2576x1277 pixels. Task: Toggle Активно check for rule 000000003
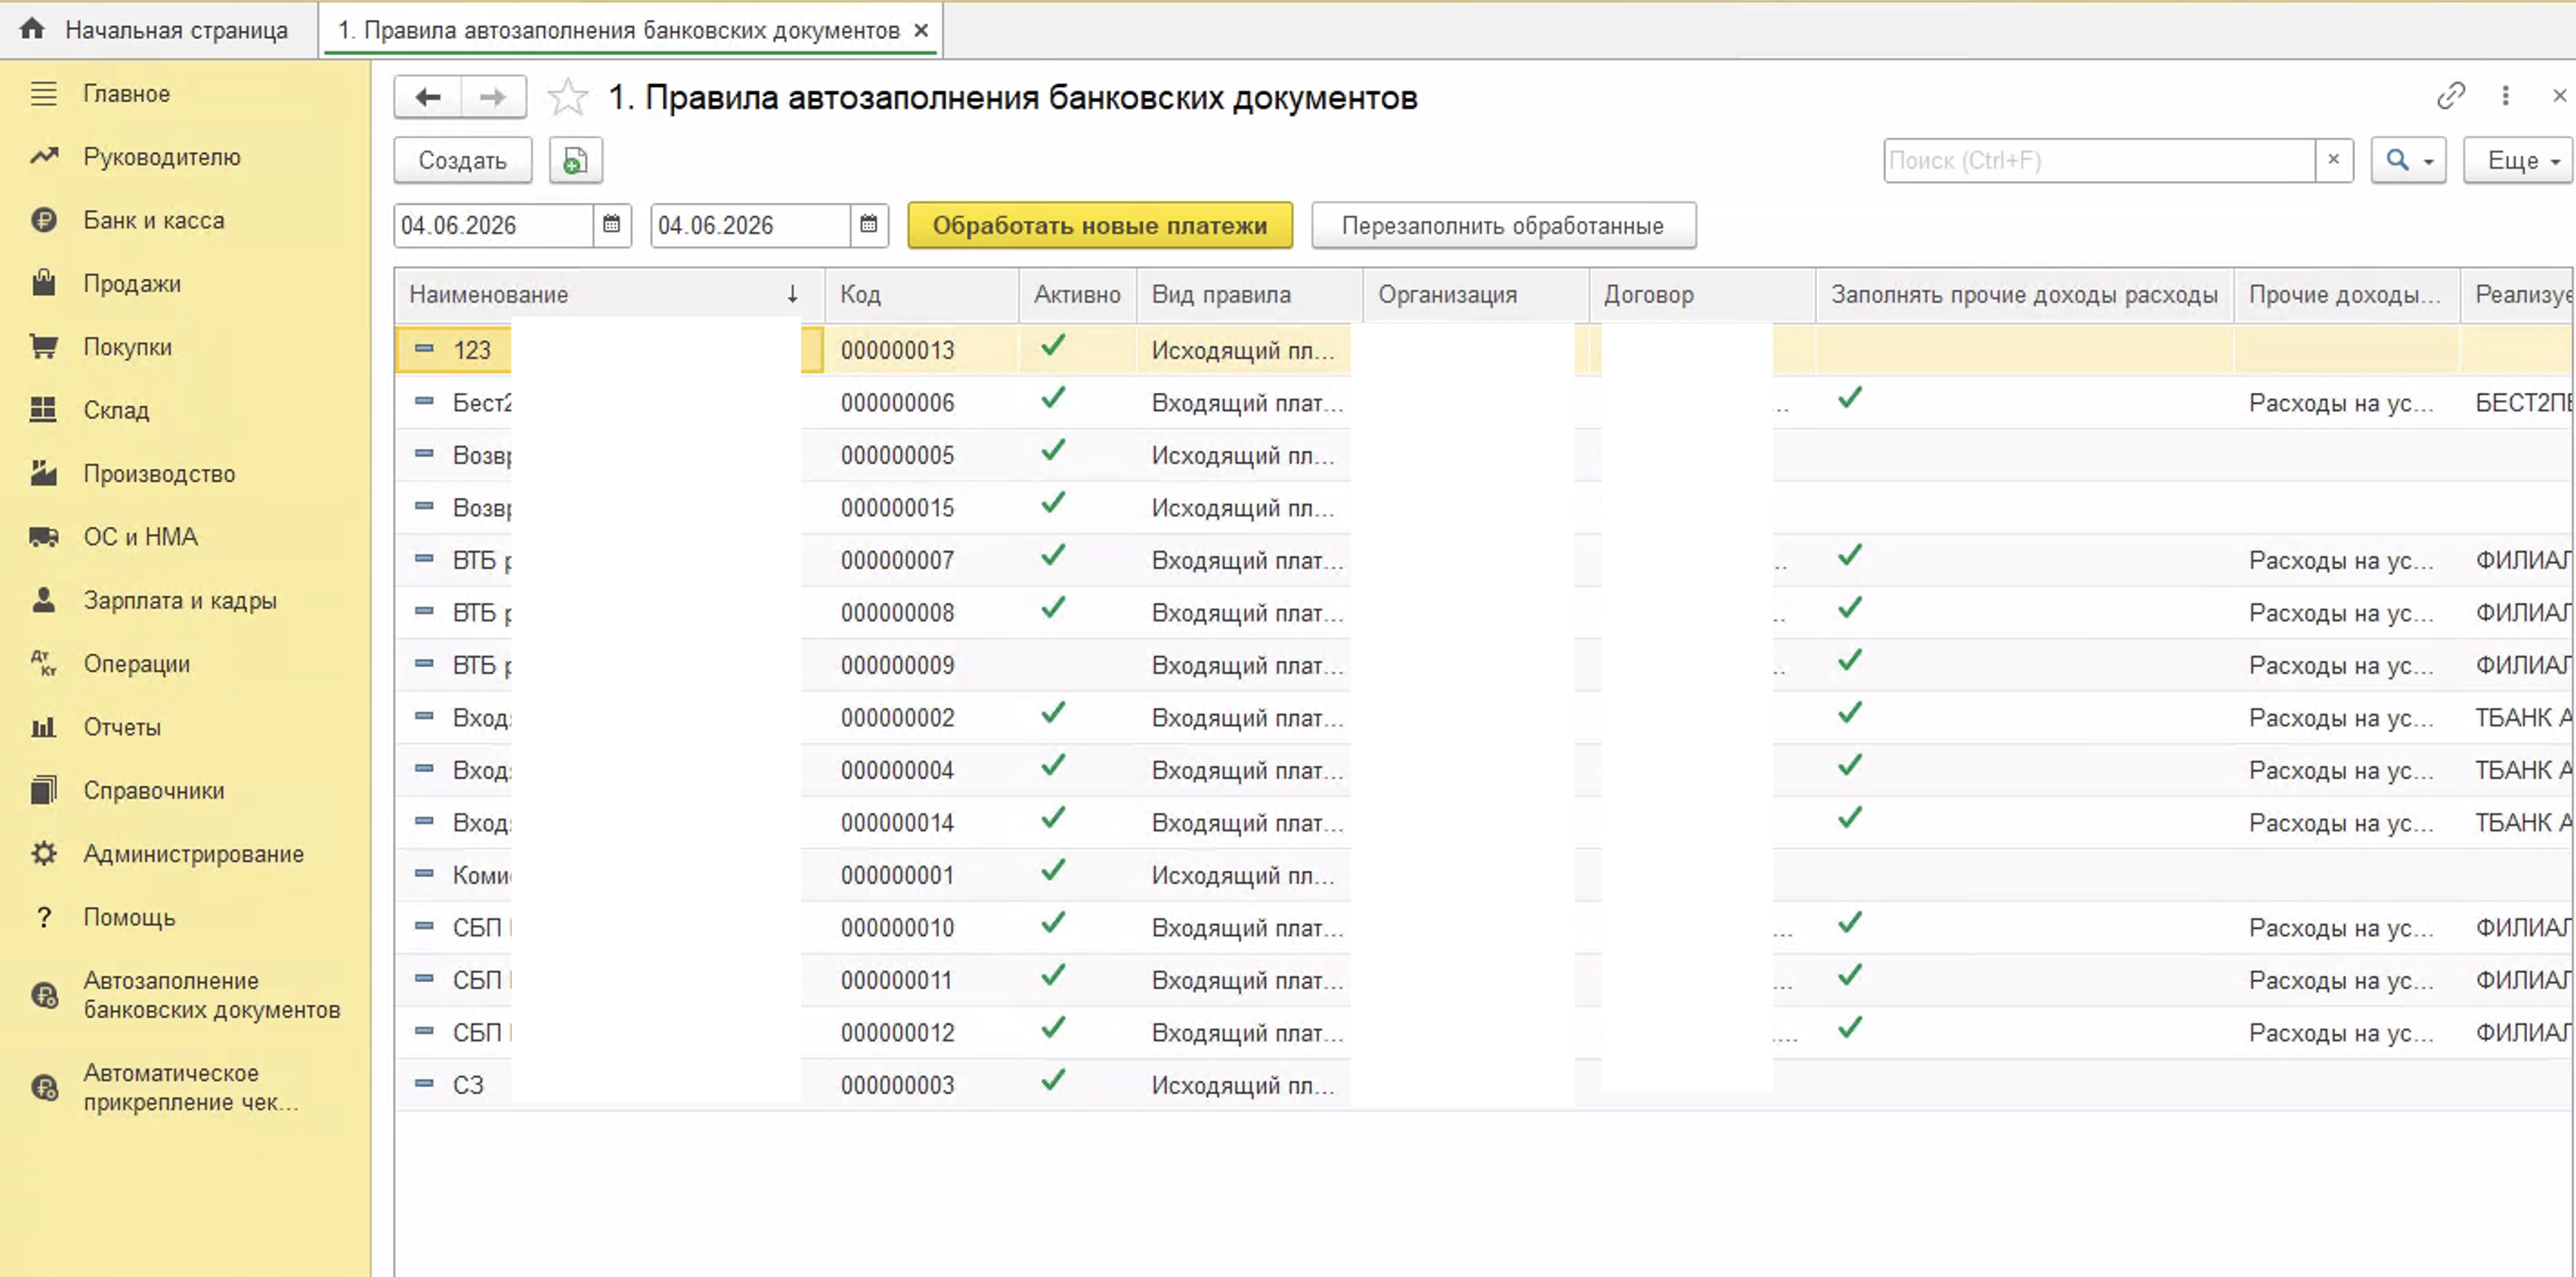point(1052,1082)
